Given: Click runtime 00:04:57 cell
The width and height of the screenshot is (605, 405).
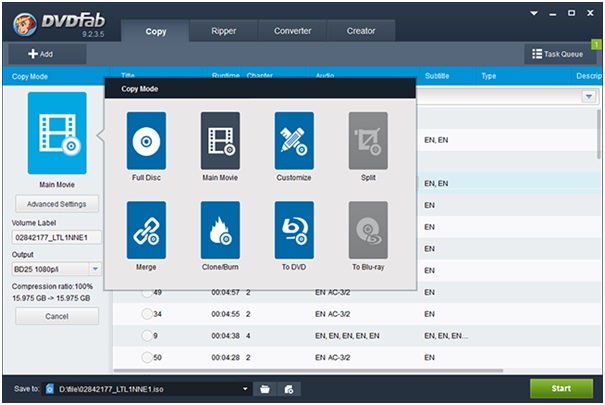Looking at the screenshot, I should (x=225, y=292).
